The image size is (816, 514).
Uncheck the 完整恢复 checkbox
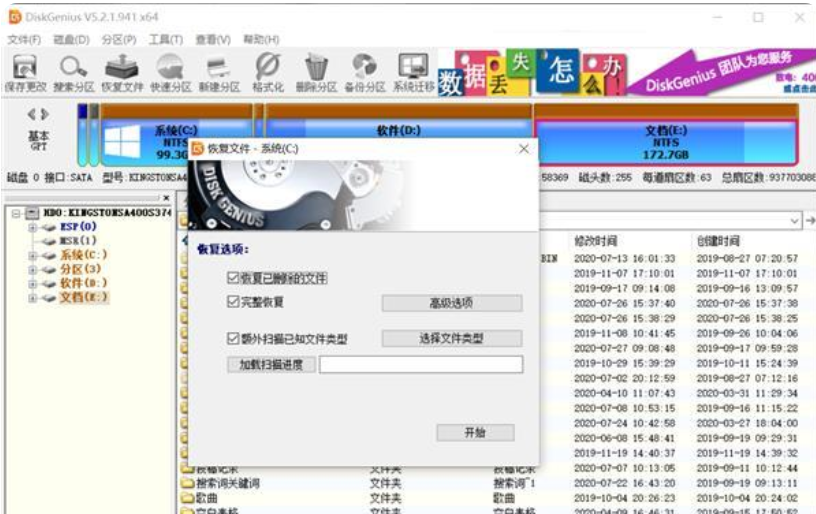pyautogui.click(x=233, y=302)
